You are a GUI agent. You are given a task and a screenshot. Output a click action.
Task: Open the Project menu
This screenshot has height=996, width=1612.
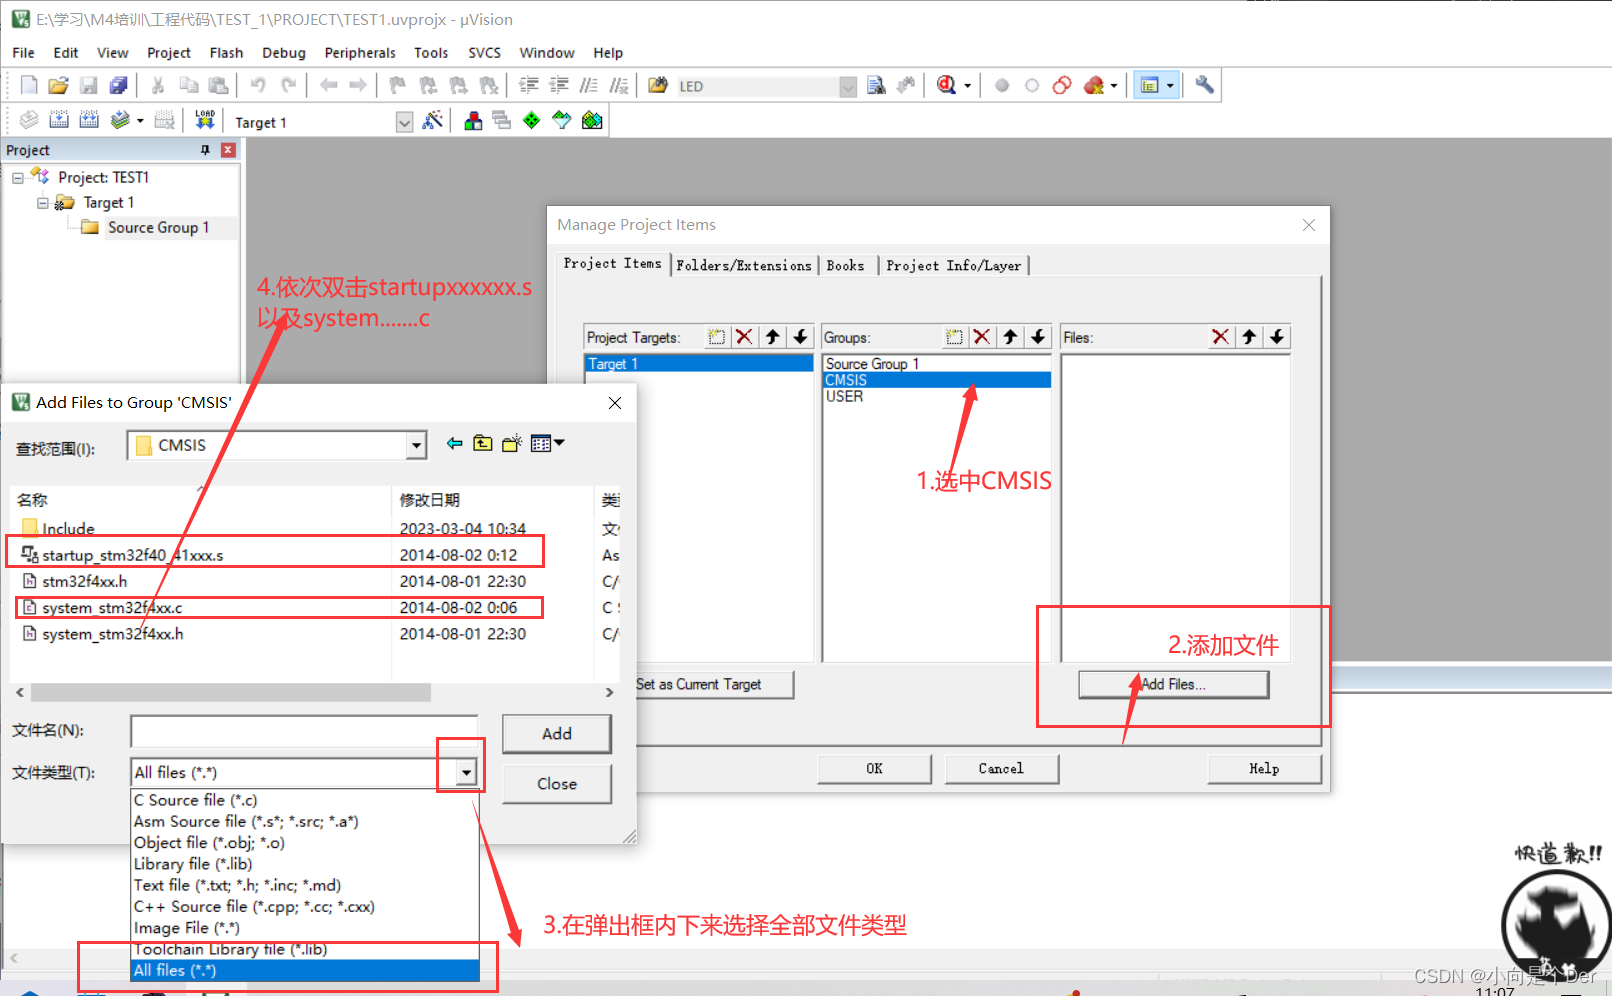(168, 53)
